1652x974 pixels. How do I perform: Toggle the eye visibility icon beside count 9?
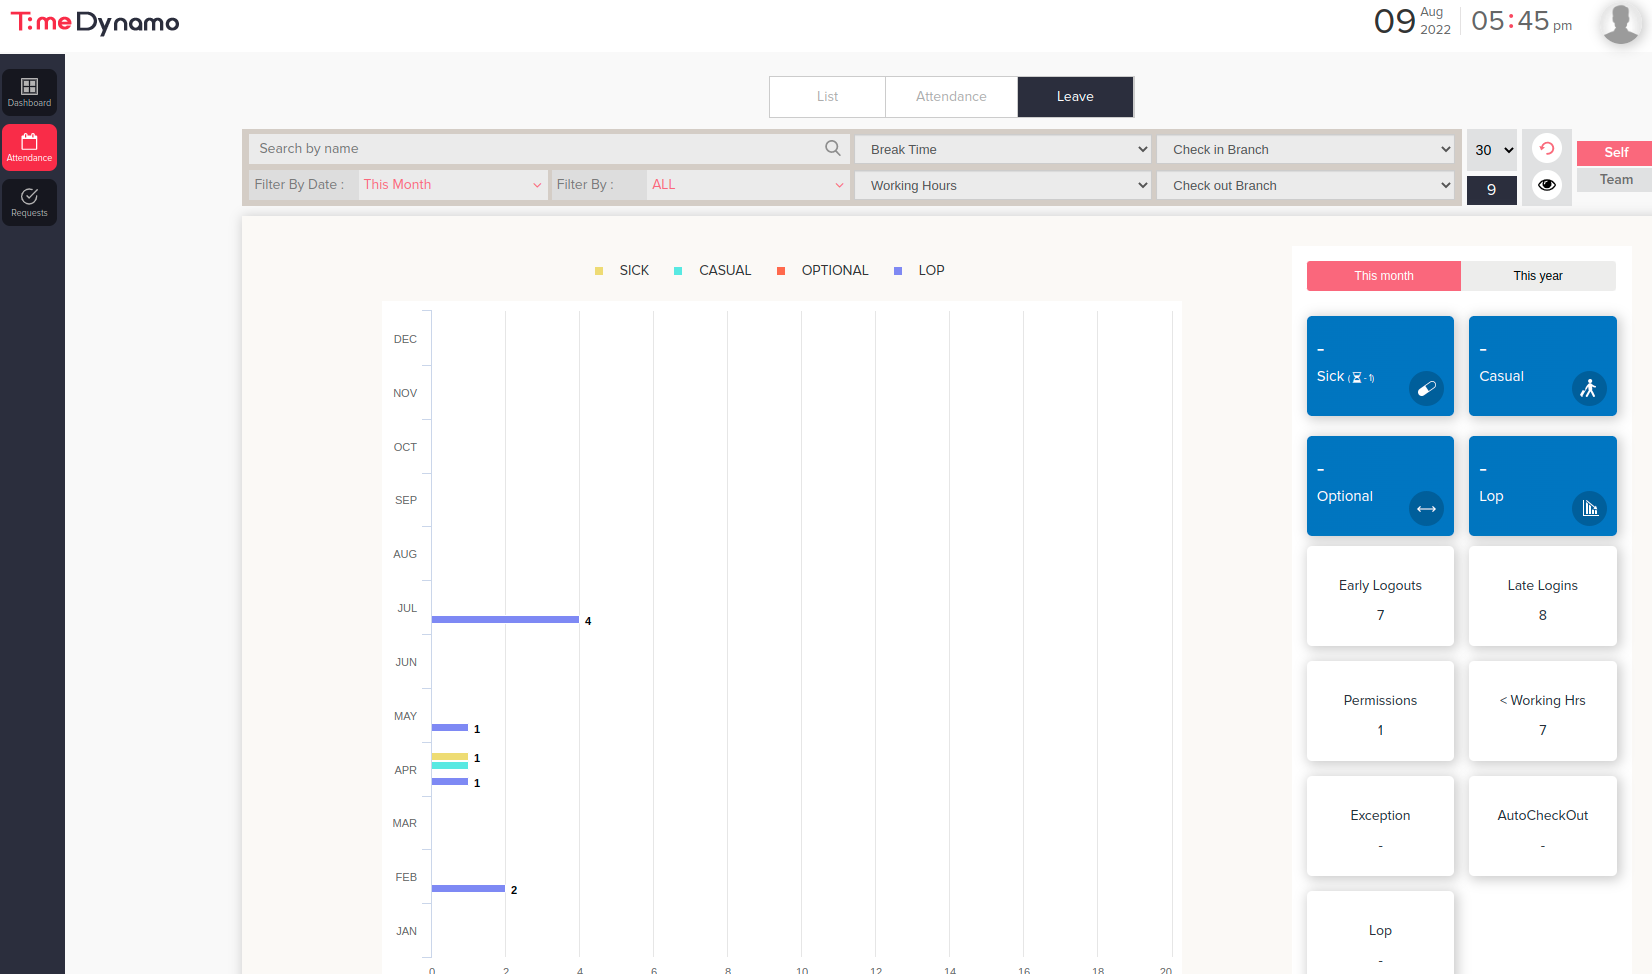tap(1546, 185)
